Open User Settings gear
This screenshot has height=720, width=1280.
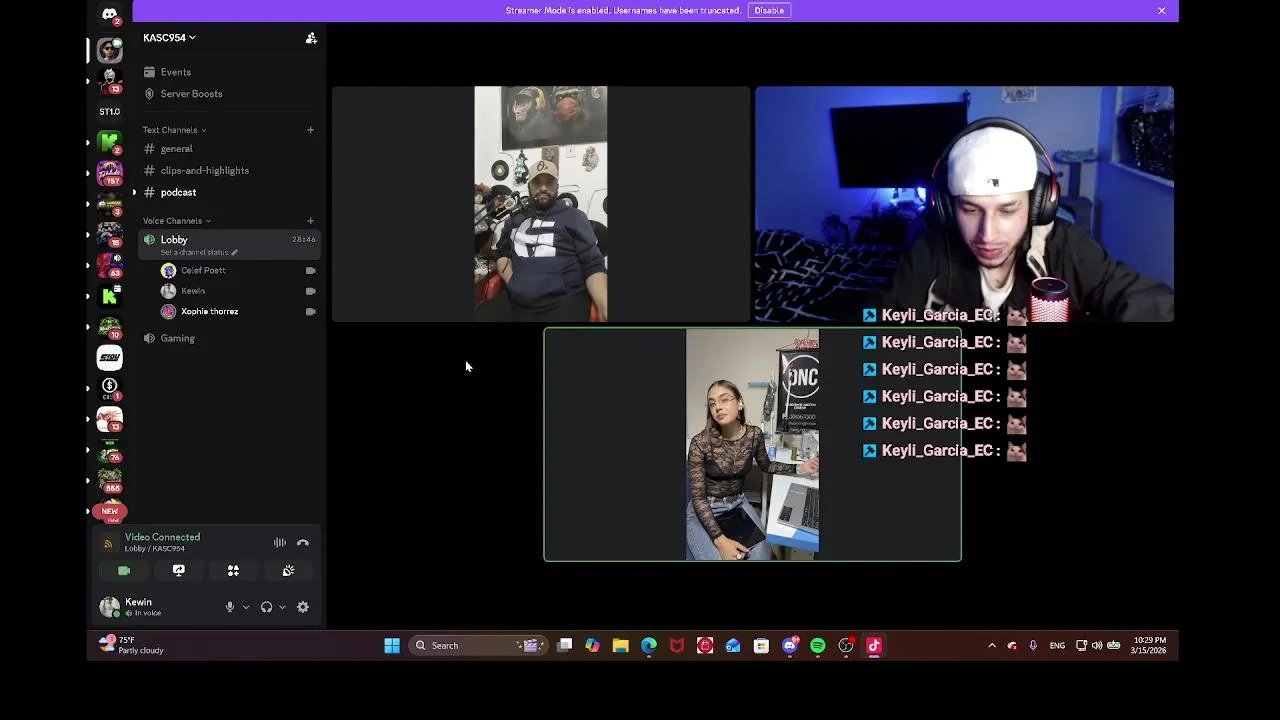[x=303, y=607]
